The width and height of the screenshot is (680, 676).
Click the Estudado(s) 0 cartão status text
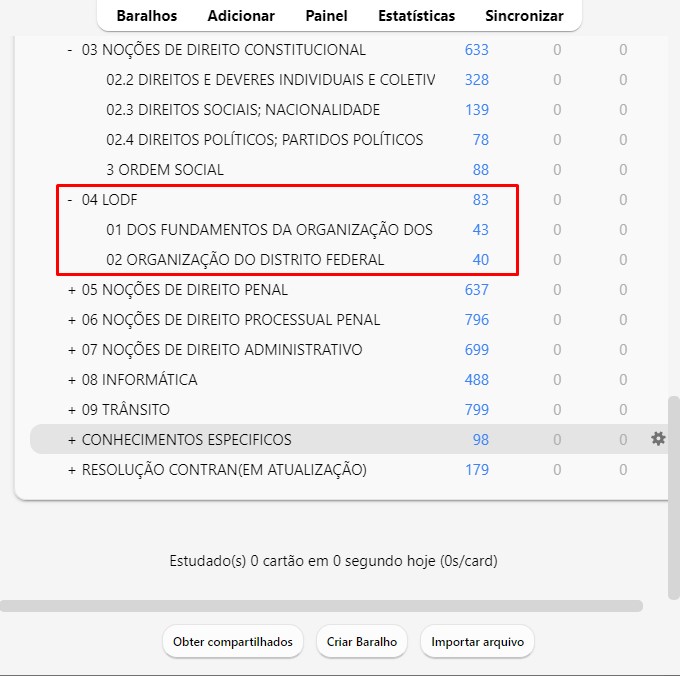tap(333, 561)
